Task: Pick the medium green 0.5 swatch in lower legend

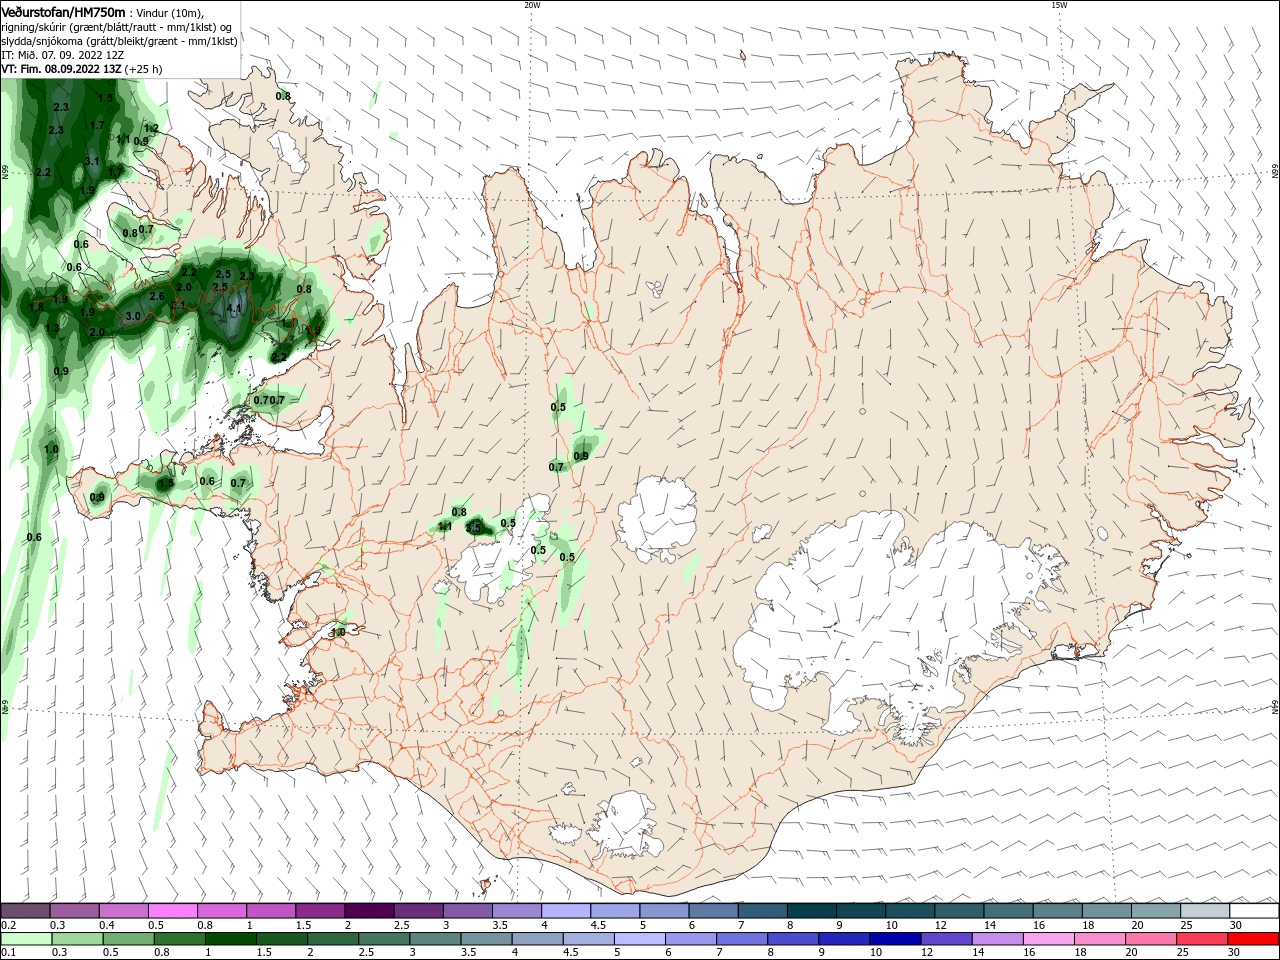Action: tap(129, 939)
